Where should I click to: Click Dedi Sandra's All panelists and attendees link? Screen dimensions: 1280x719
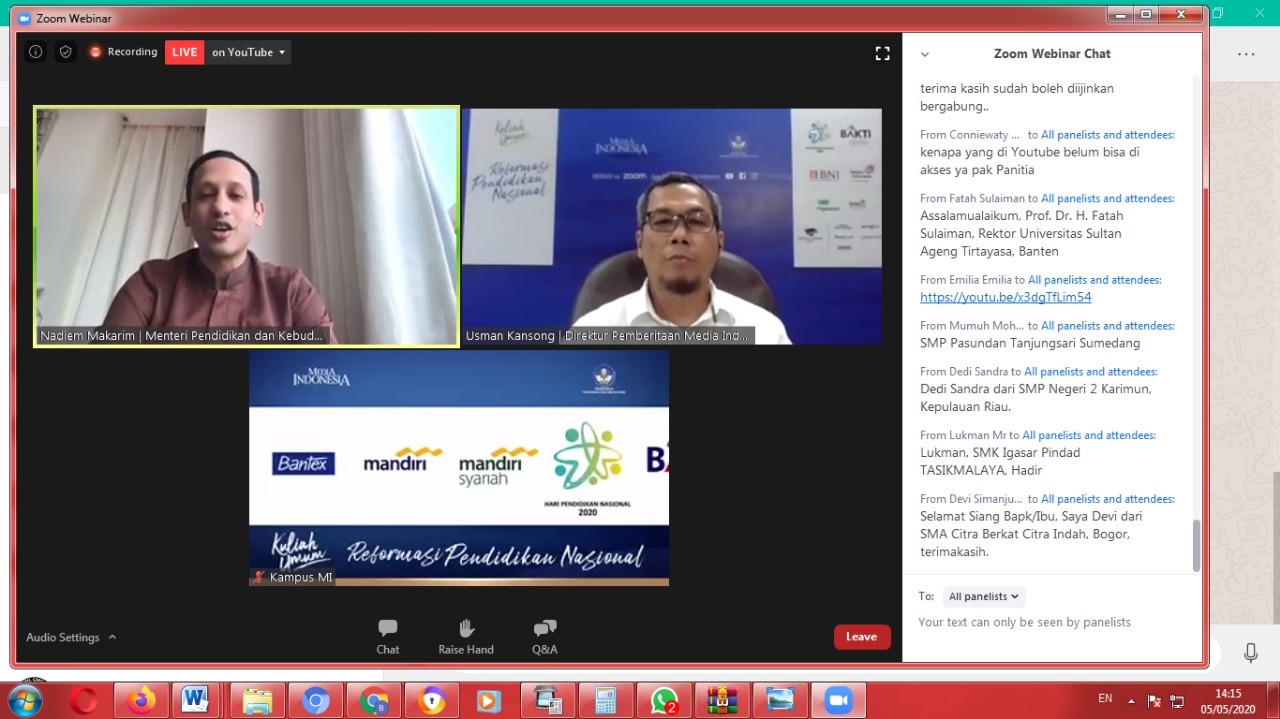click(1091, 371)
